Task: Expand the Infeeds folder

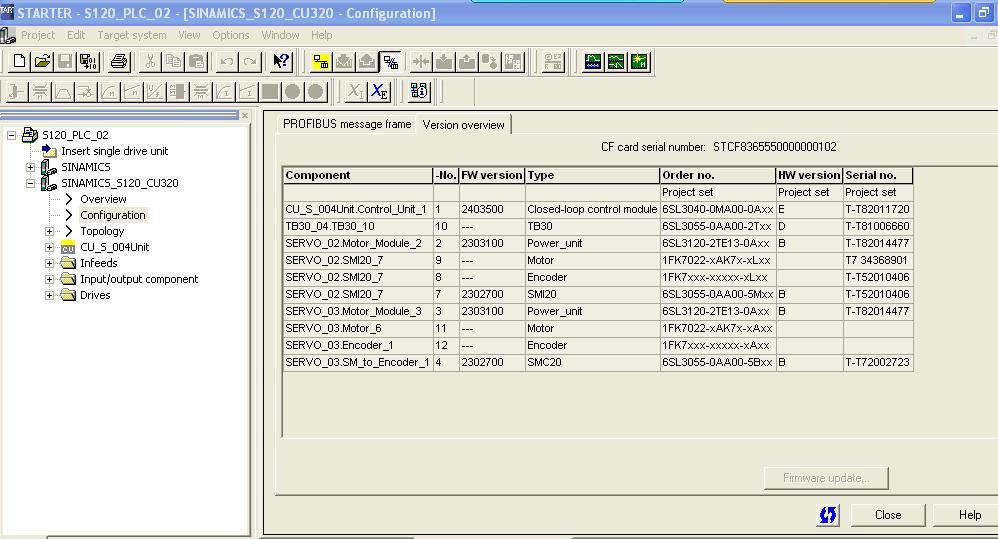Action: pos(49,263)
